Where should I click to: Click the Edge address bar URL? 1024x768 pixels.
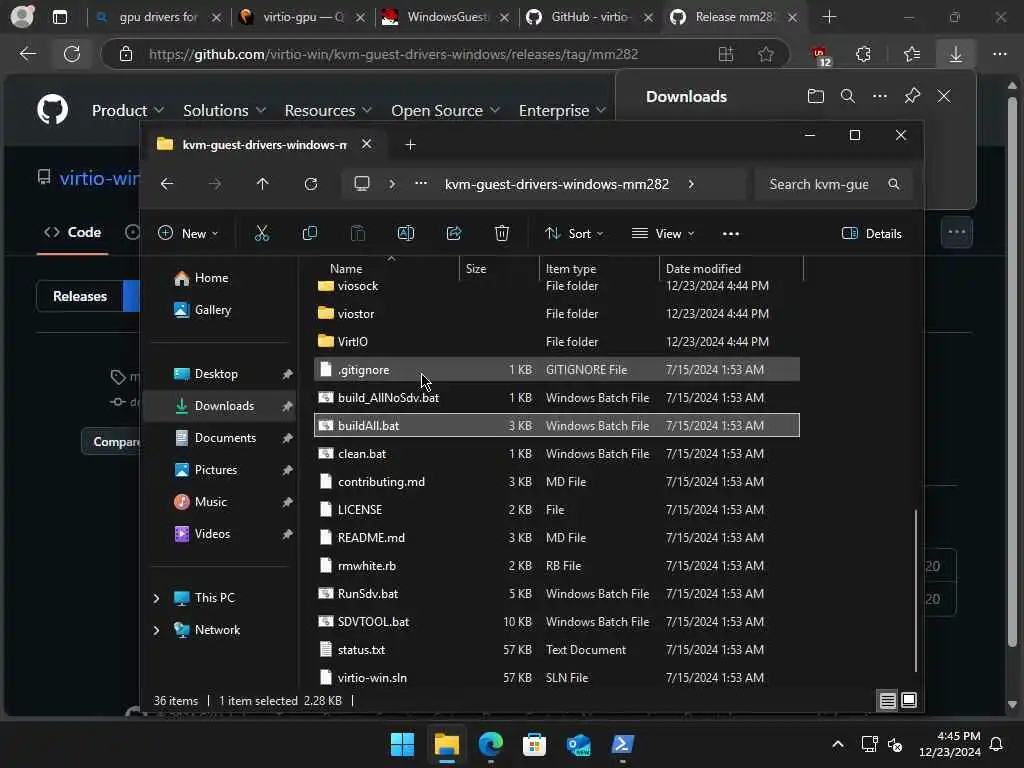point(393,54)
